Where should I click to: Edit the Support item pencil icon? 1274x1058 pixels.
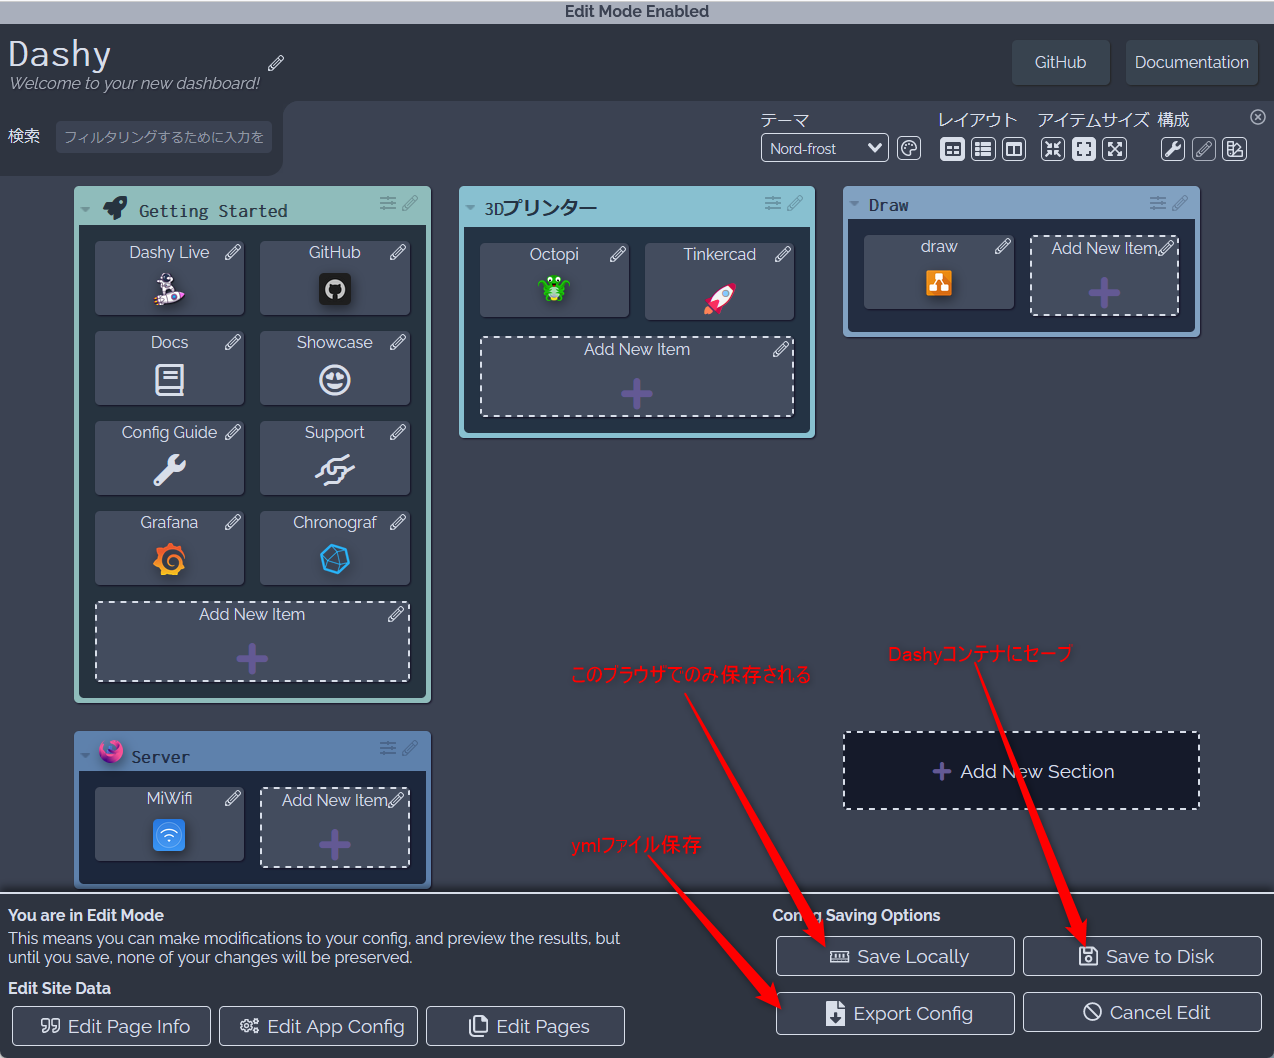point(398,432)
